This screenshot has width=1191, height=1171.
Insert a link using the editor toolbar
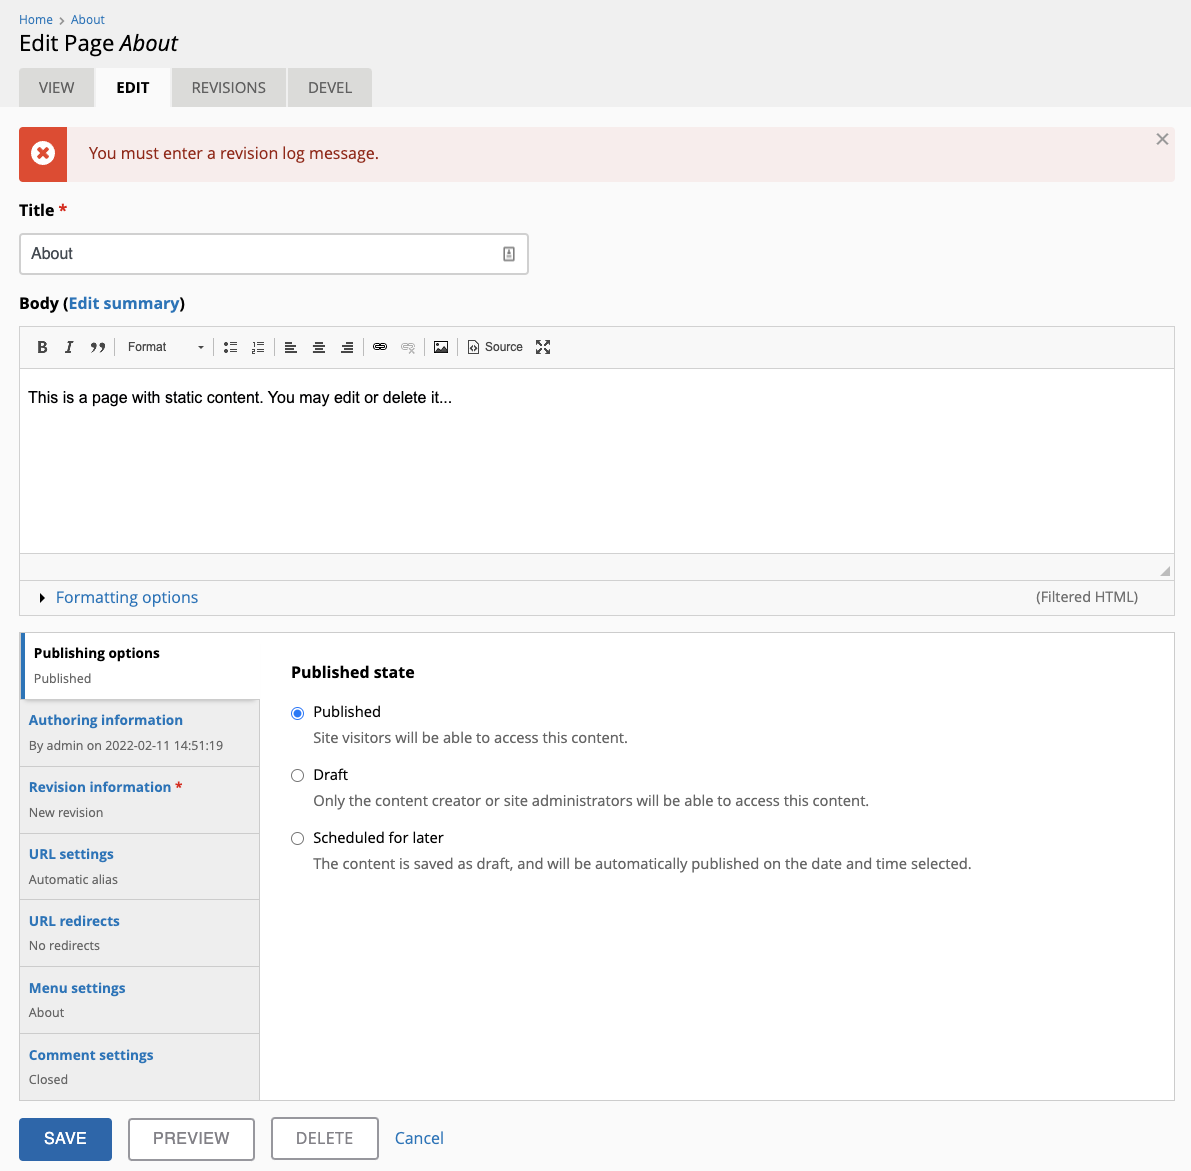click(380, 347)
